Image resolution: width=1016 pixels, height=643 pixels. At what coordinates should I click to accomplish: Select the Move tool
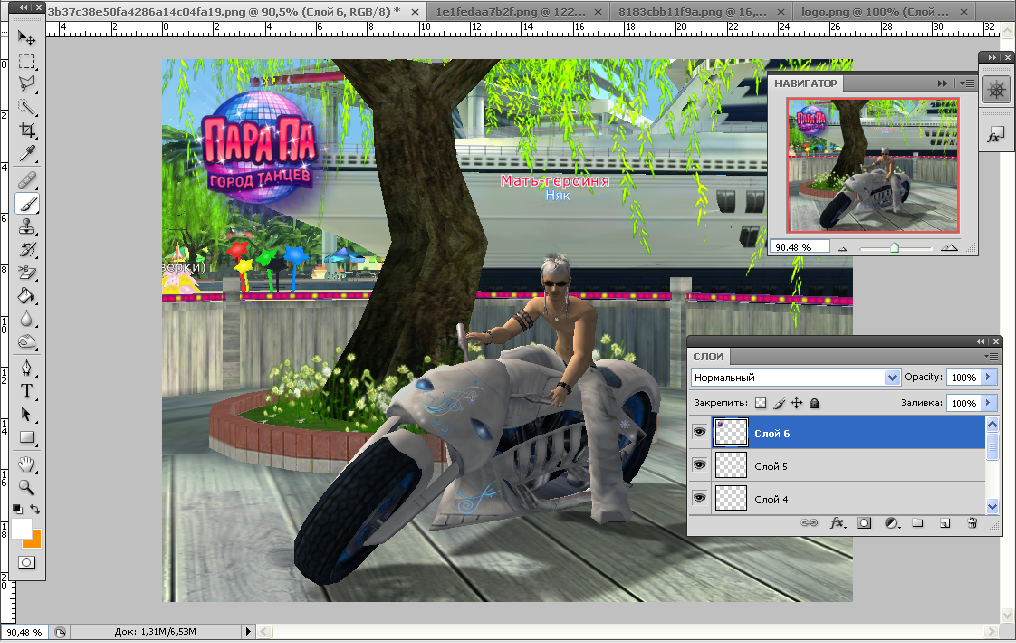coord(27,38)
